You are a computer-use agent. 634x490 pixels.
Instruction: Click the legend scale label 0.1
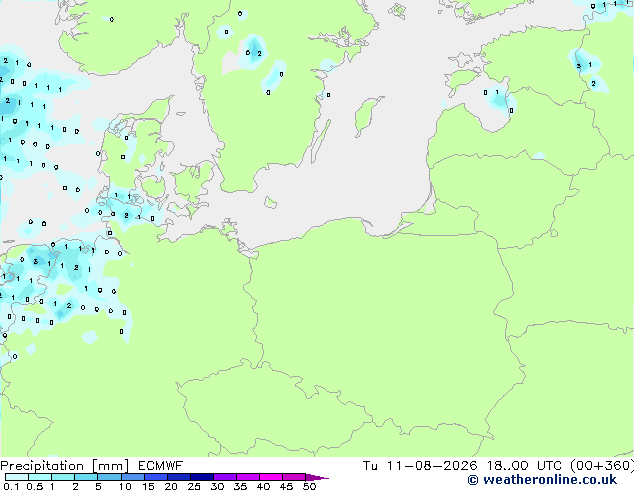[x=11, y=486]
